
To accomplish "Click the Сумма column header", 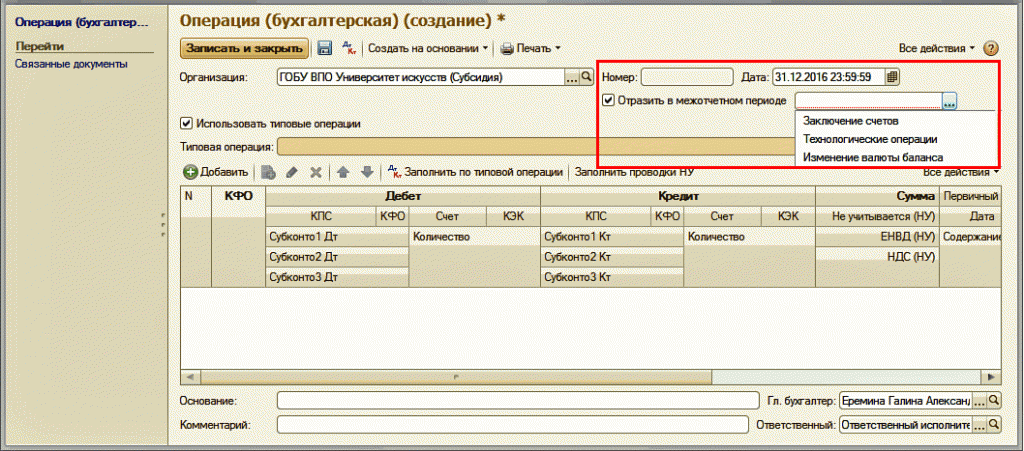I will (x=877, y=195).
